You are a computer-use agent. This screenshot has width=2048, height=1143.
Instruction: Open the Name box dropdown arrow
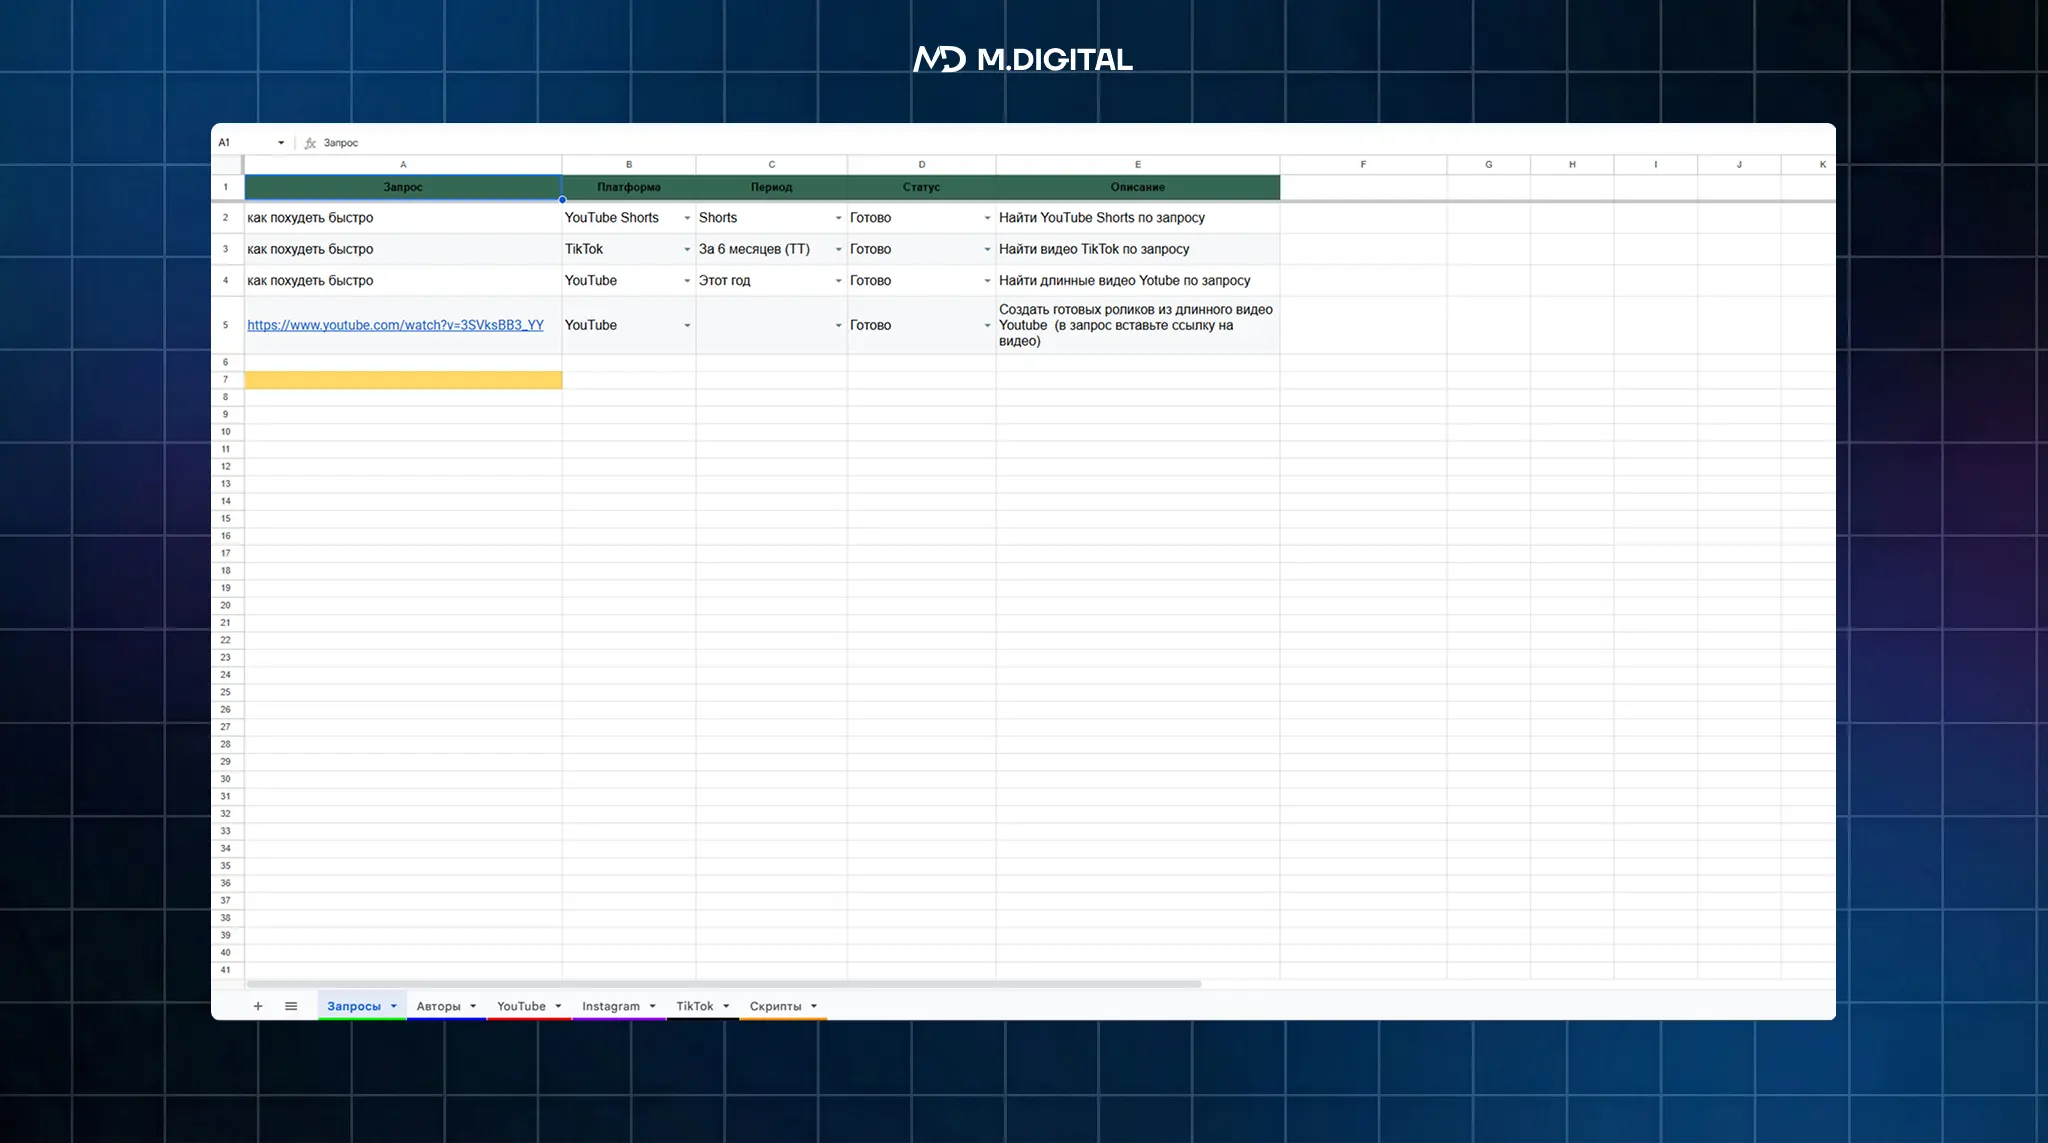point(281,143)
